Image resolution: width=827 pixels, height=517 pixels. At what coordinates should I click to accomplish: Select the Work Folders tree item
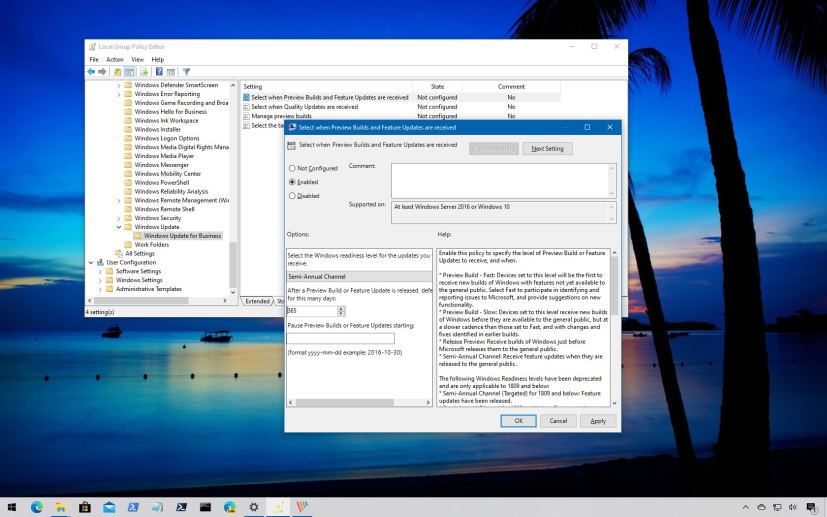point(151,245)
